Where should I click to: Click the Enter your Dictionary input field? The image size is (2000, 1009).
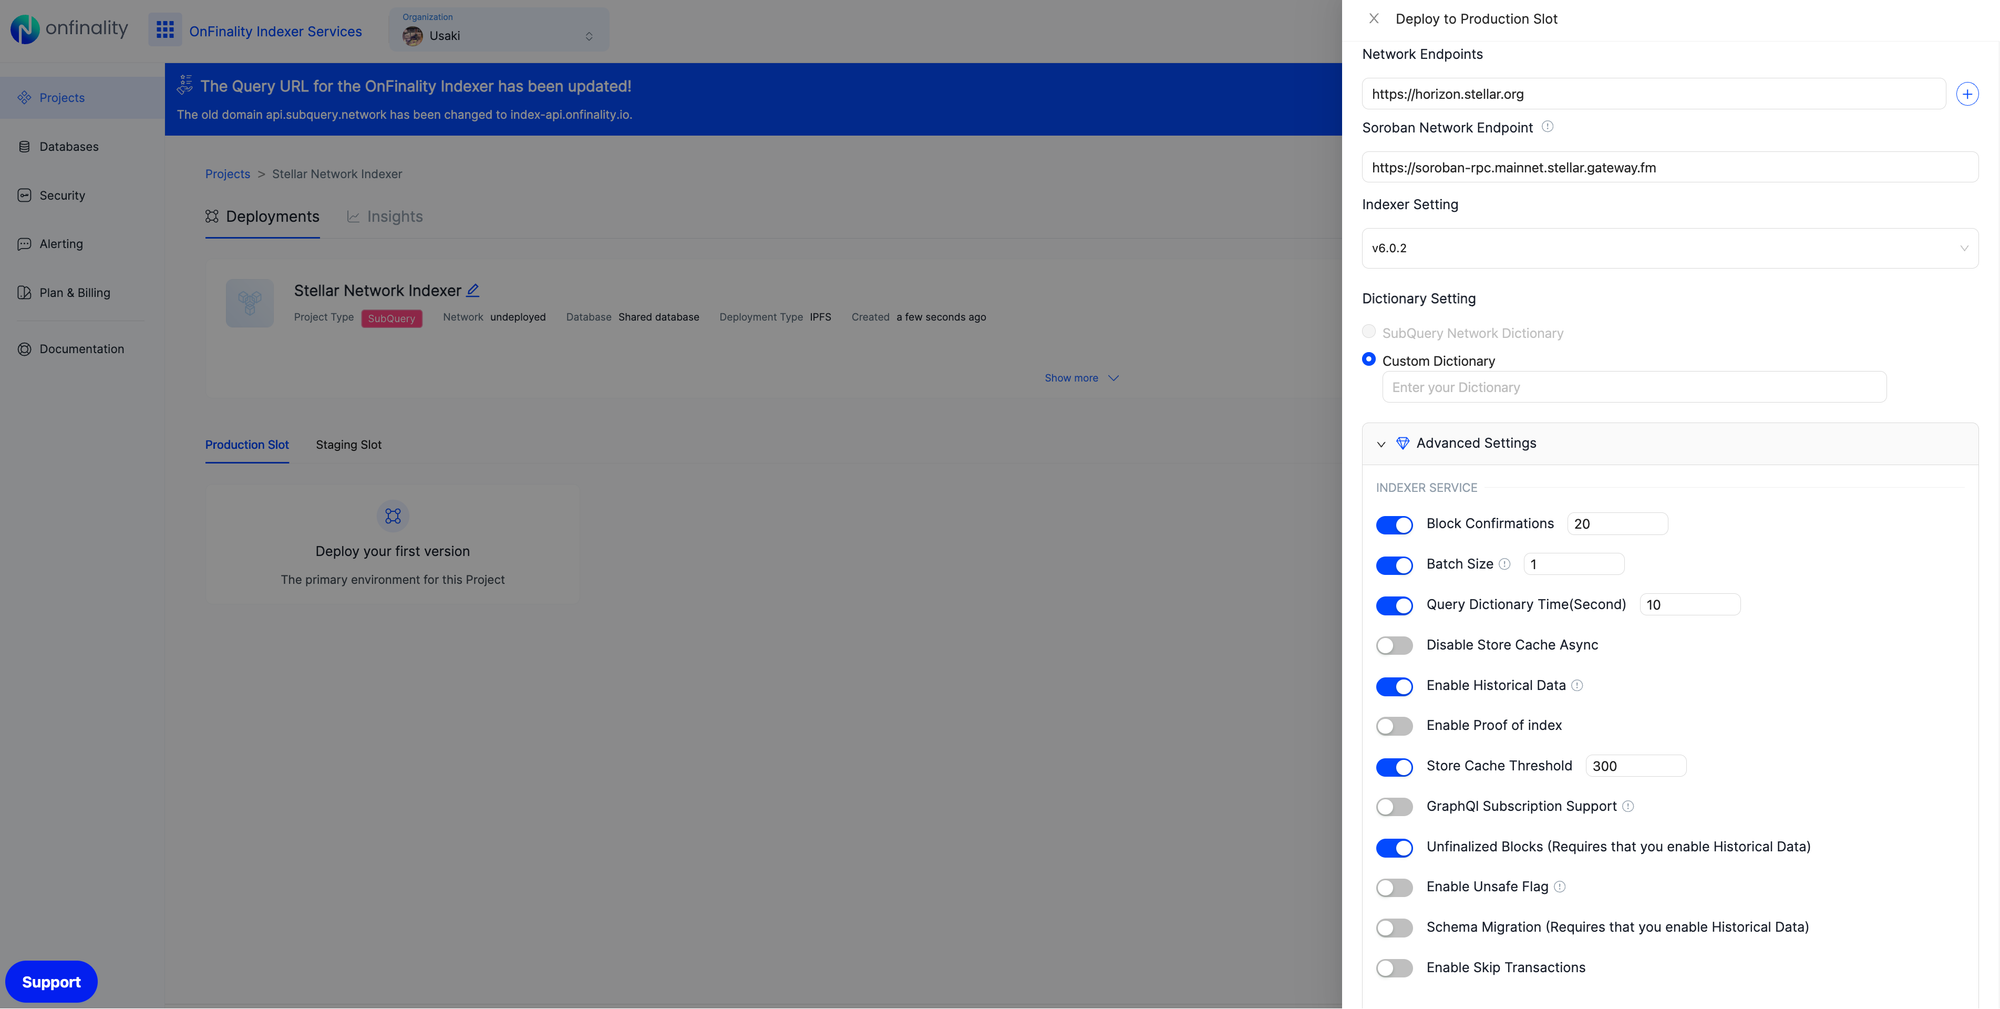pyautogui.click(x=1634, y=387)
